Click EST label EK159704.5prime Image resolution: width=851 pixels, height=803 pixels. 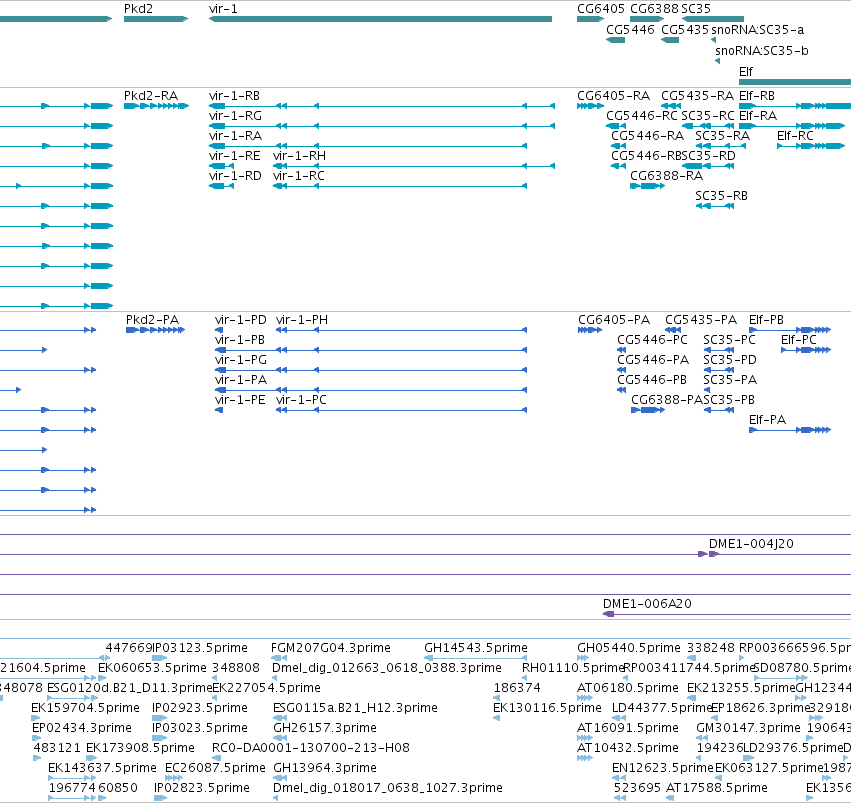click(85, 708)
